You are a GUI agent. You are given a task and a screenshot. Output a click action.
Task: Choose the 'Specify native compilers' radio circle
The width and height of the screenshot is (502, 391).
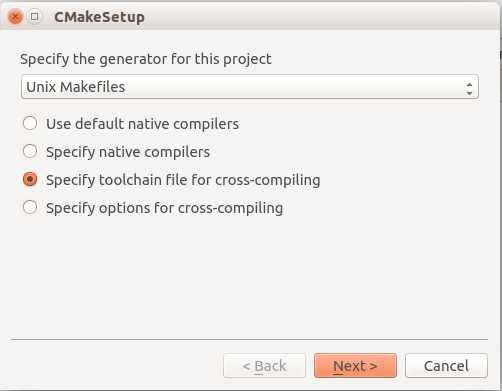[30, 151]
